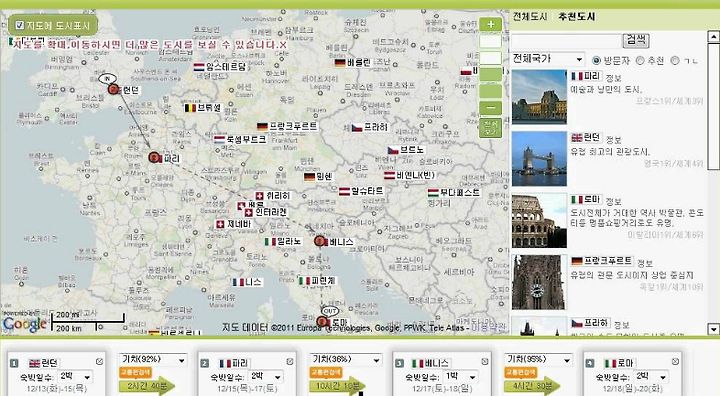Toggle the 지도에 도시표시 checkbox

coord(19,25)
